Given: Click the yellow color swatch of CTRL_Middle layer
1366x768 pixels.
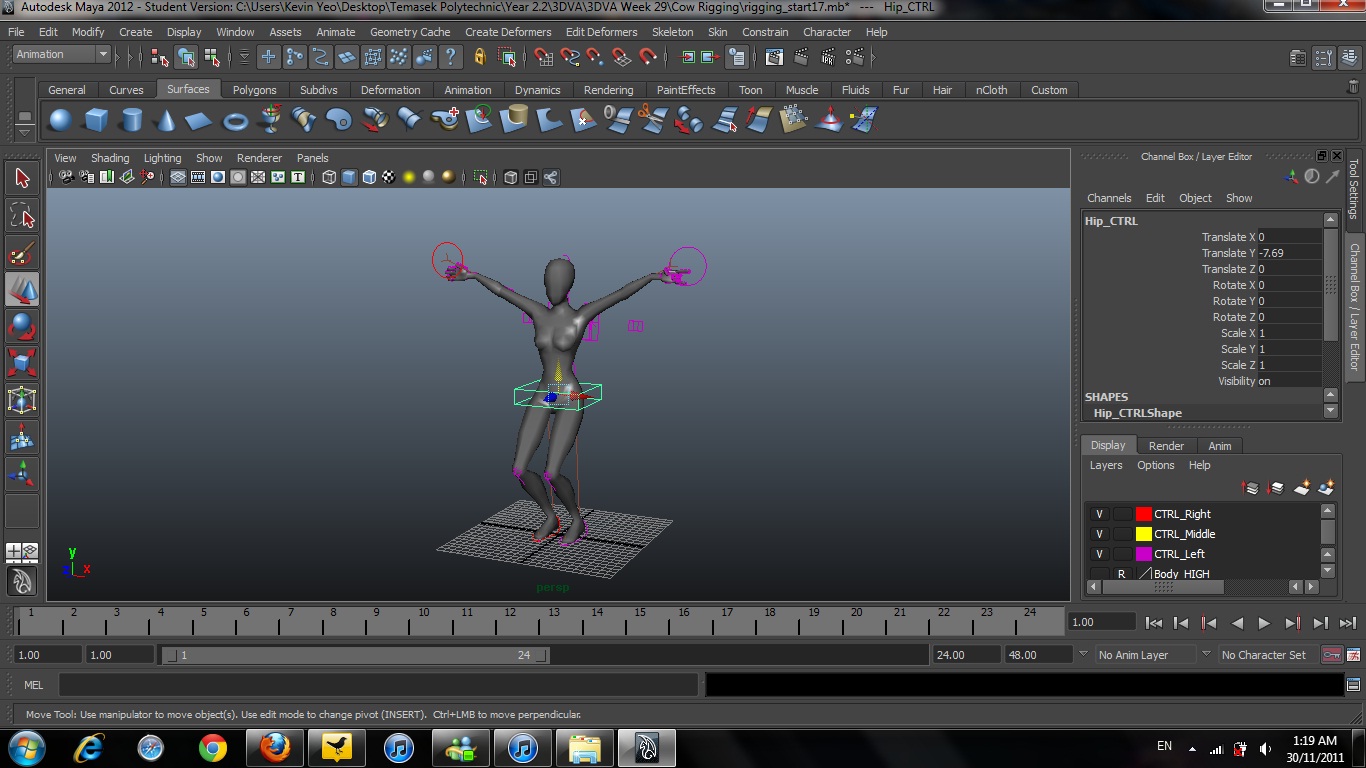Looking at the screenshot, I should pyautogui.click(x=1143, y=533).
